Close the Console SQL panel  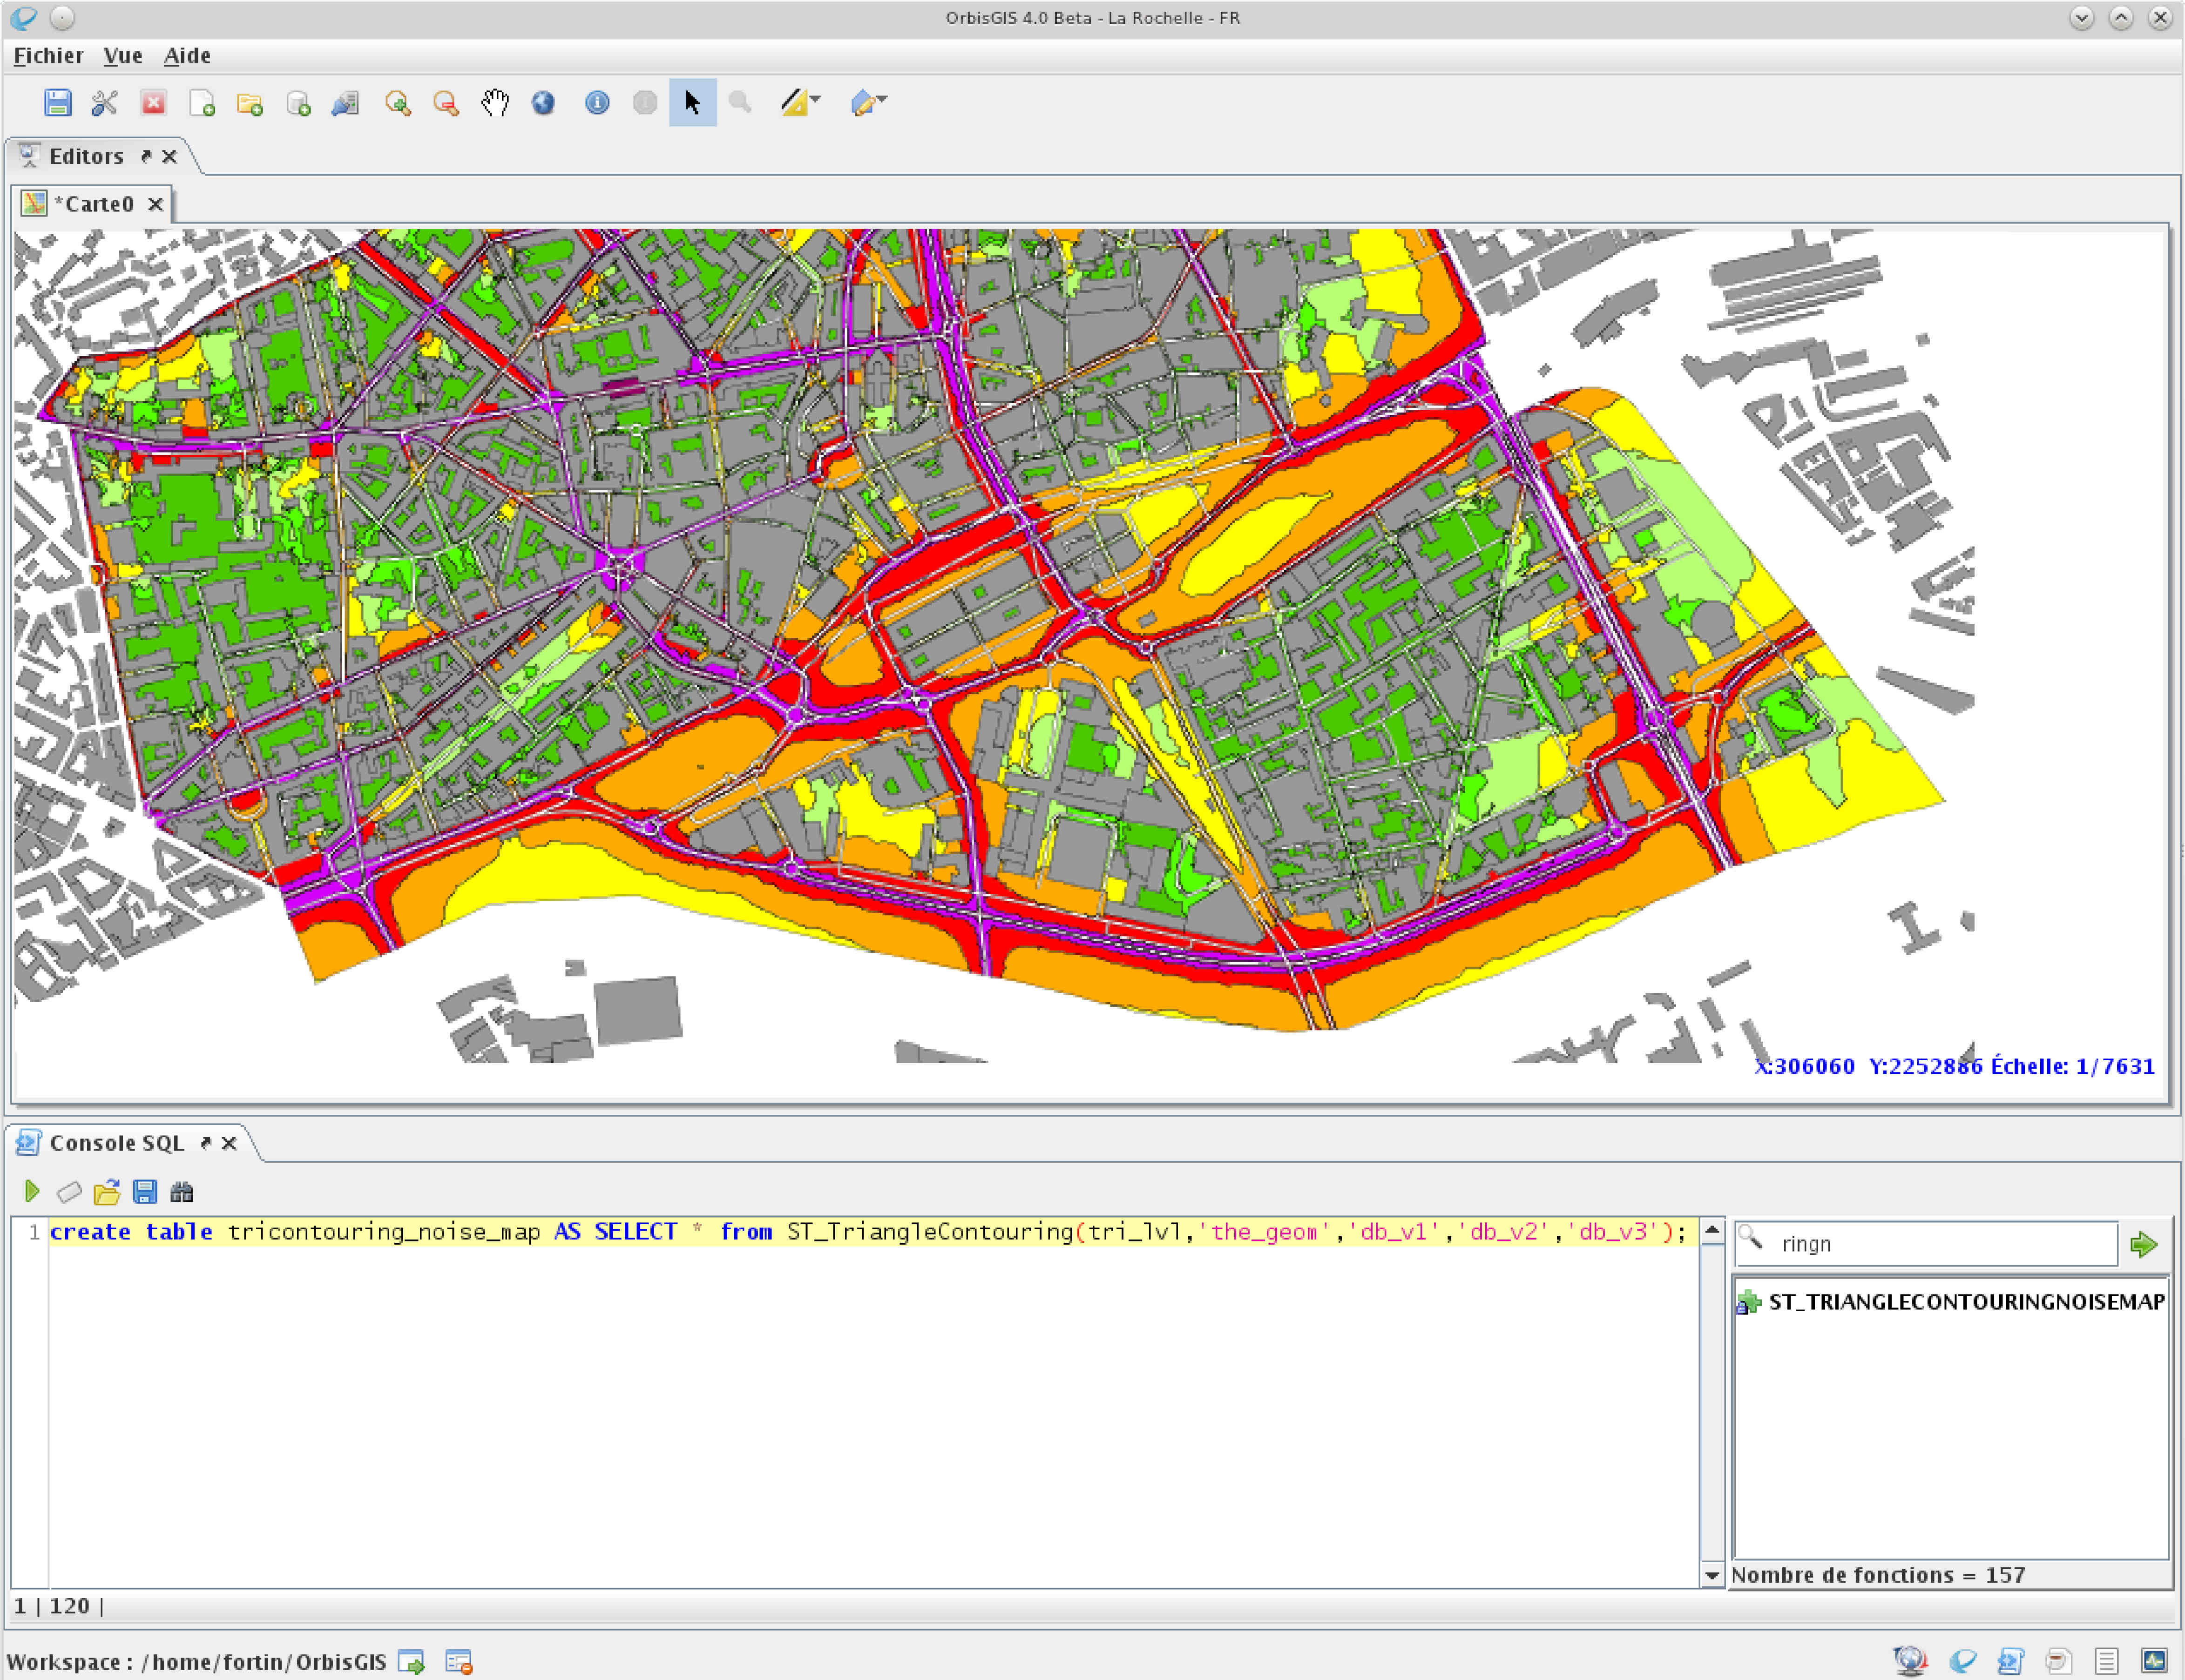pyautogui.click(x=229, y=1143)
